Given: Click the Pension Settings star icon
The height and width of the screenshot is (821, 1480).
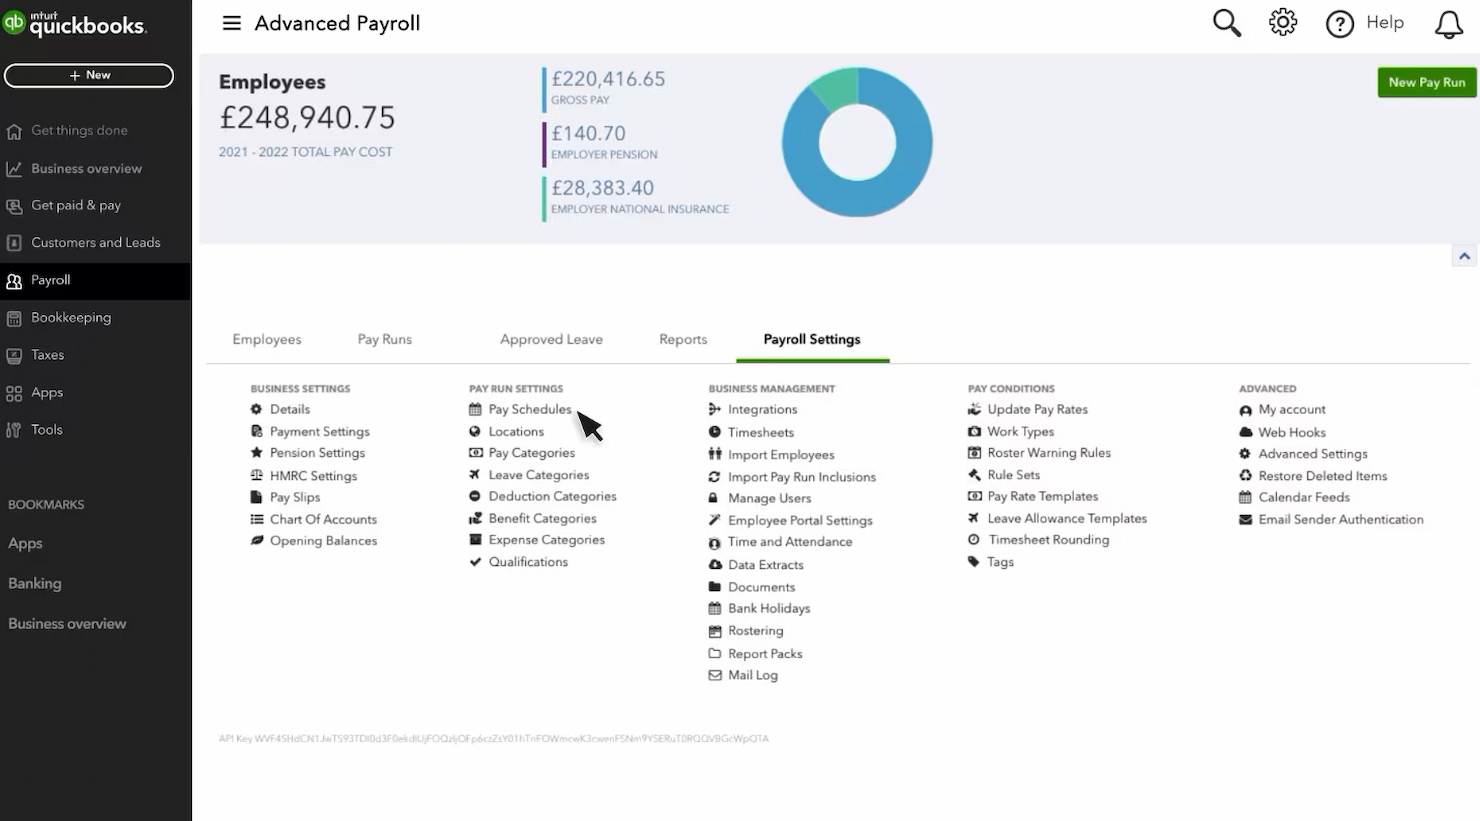Looking at the screenshot, I should click(256, 452).
